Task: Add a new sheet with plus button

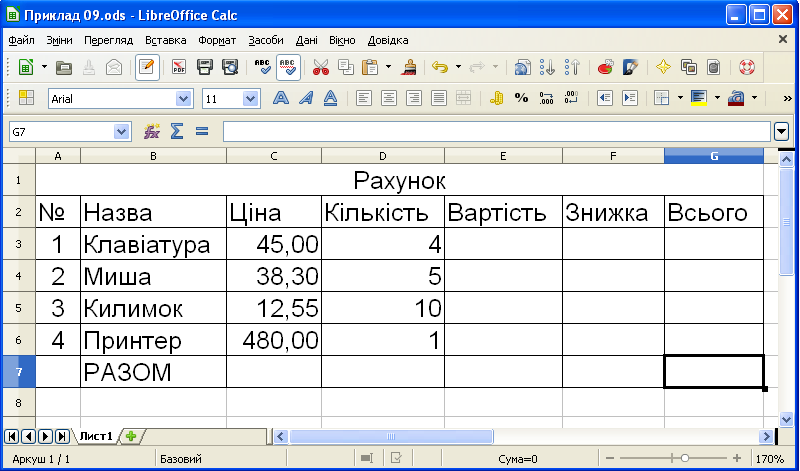Action: click(x=131, y=436)
